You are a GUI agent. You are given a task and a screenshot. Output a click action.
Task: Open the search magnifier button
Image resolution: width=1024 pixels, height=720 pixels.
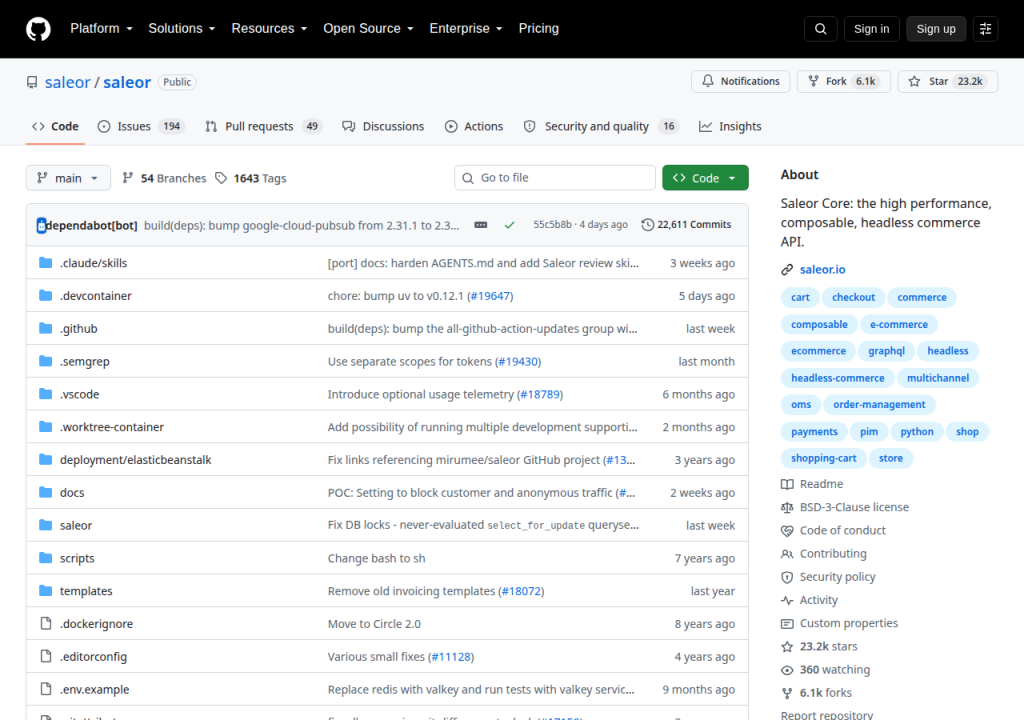point(821,29)
